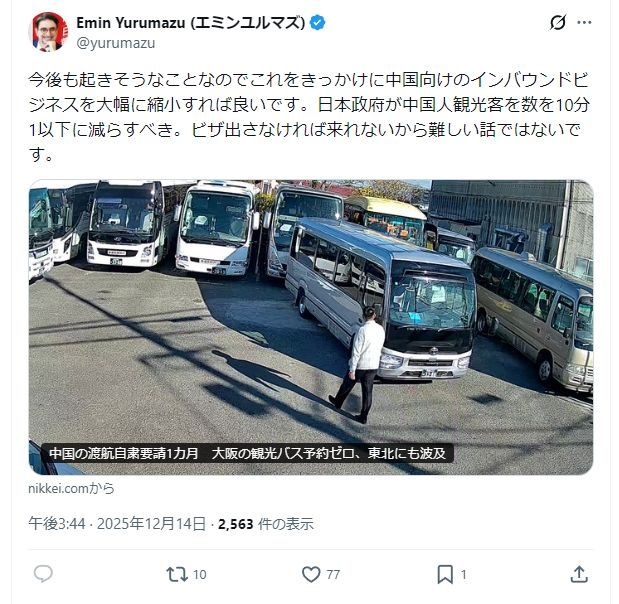Reply using the speech bubble icon
Screen dimensions: 619x604
(43, 574)
